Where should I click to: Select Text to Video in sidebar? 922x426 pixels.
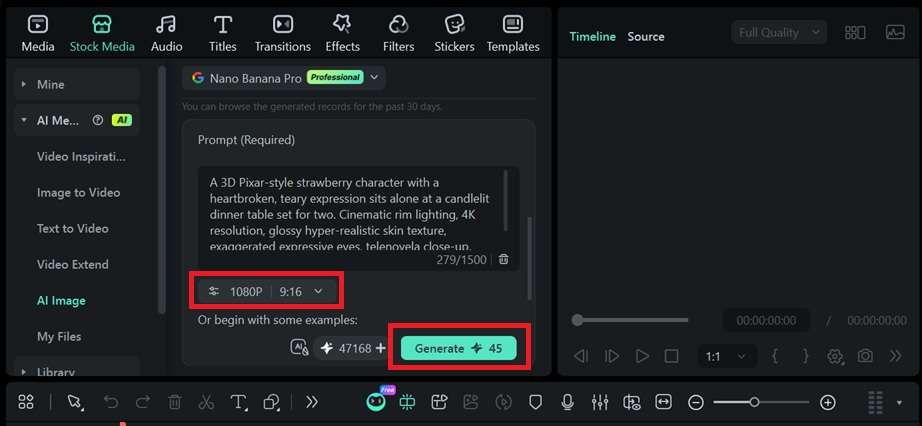pyautogui.click(x=72, y=229)
